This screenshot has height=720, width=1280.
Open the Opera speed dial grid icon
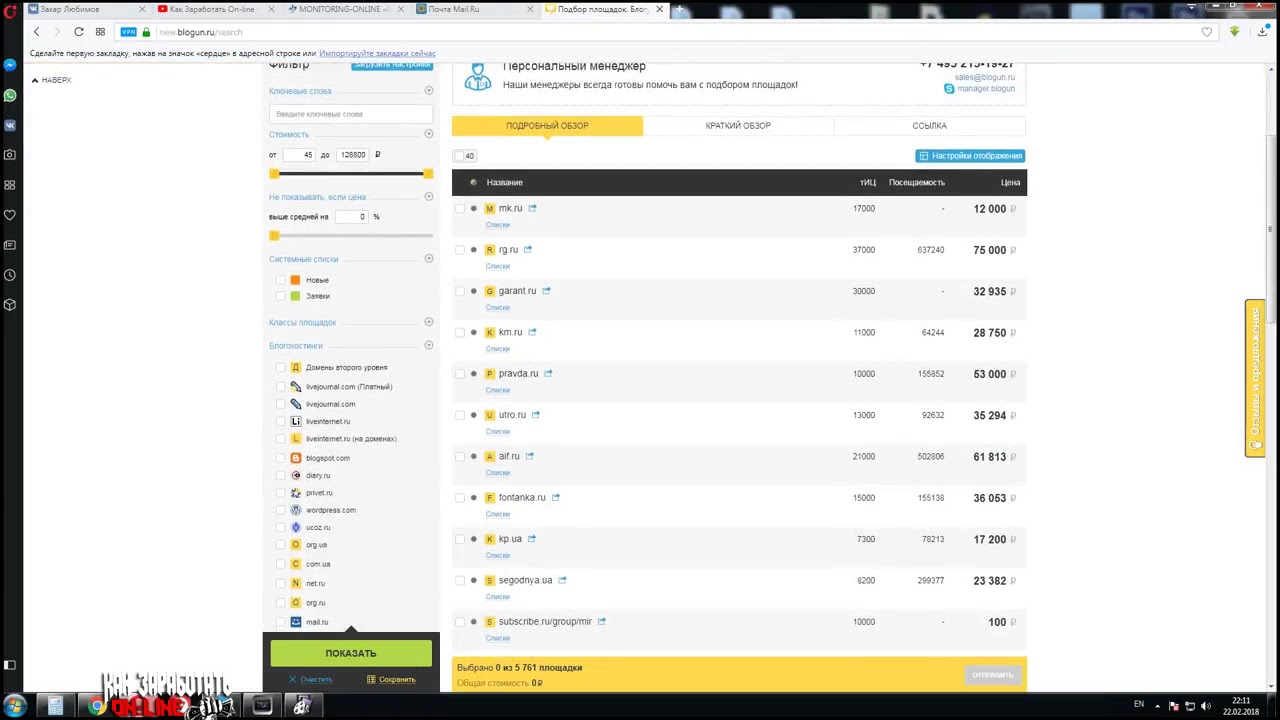point(100,32)
